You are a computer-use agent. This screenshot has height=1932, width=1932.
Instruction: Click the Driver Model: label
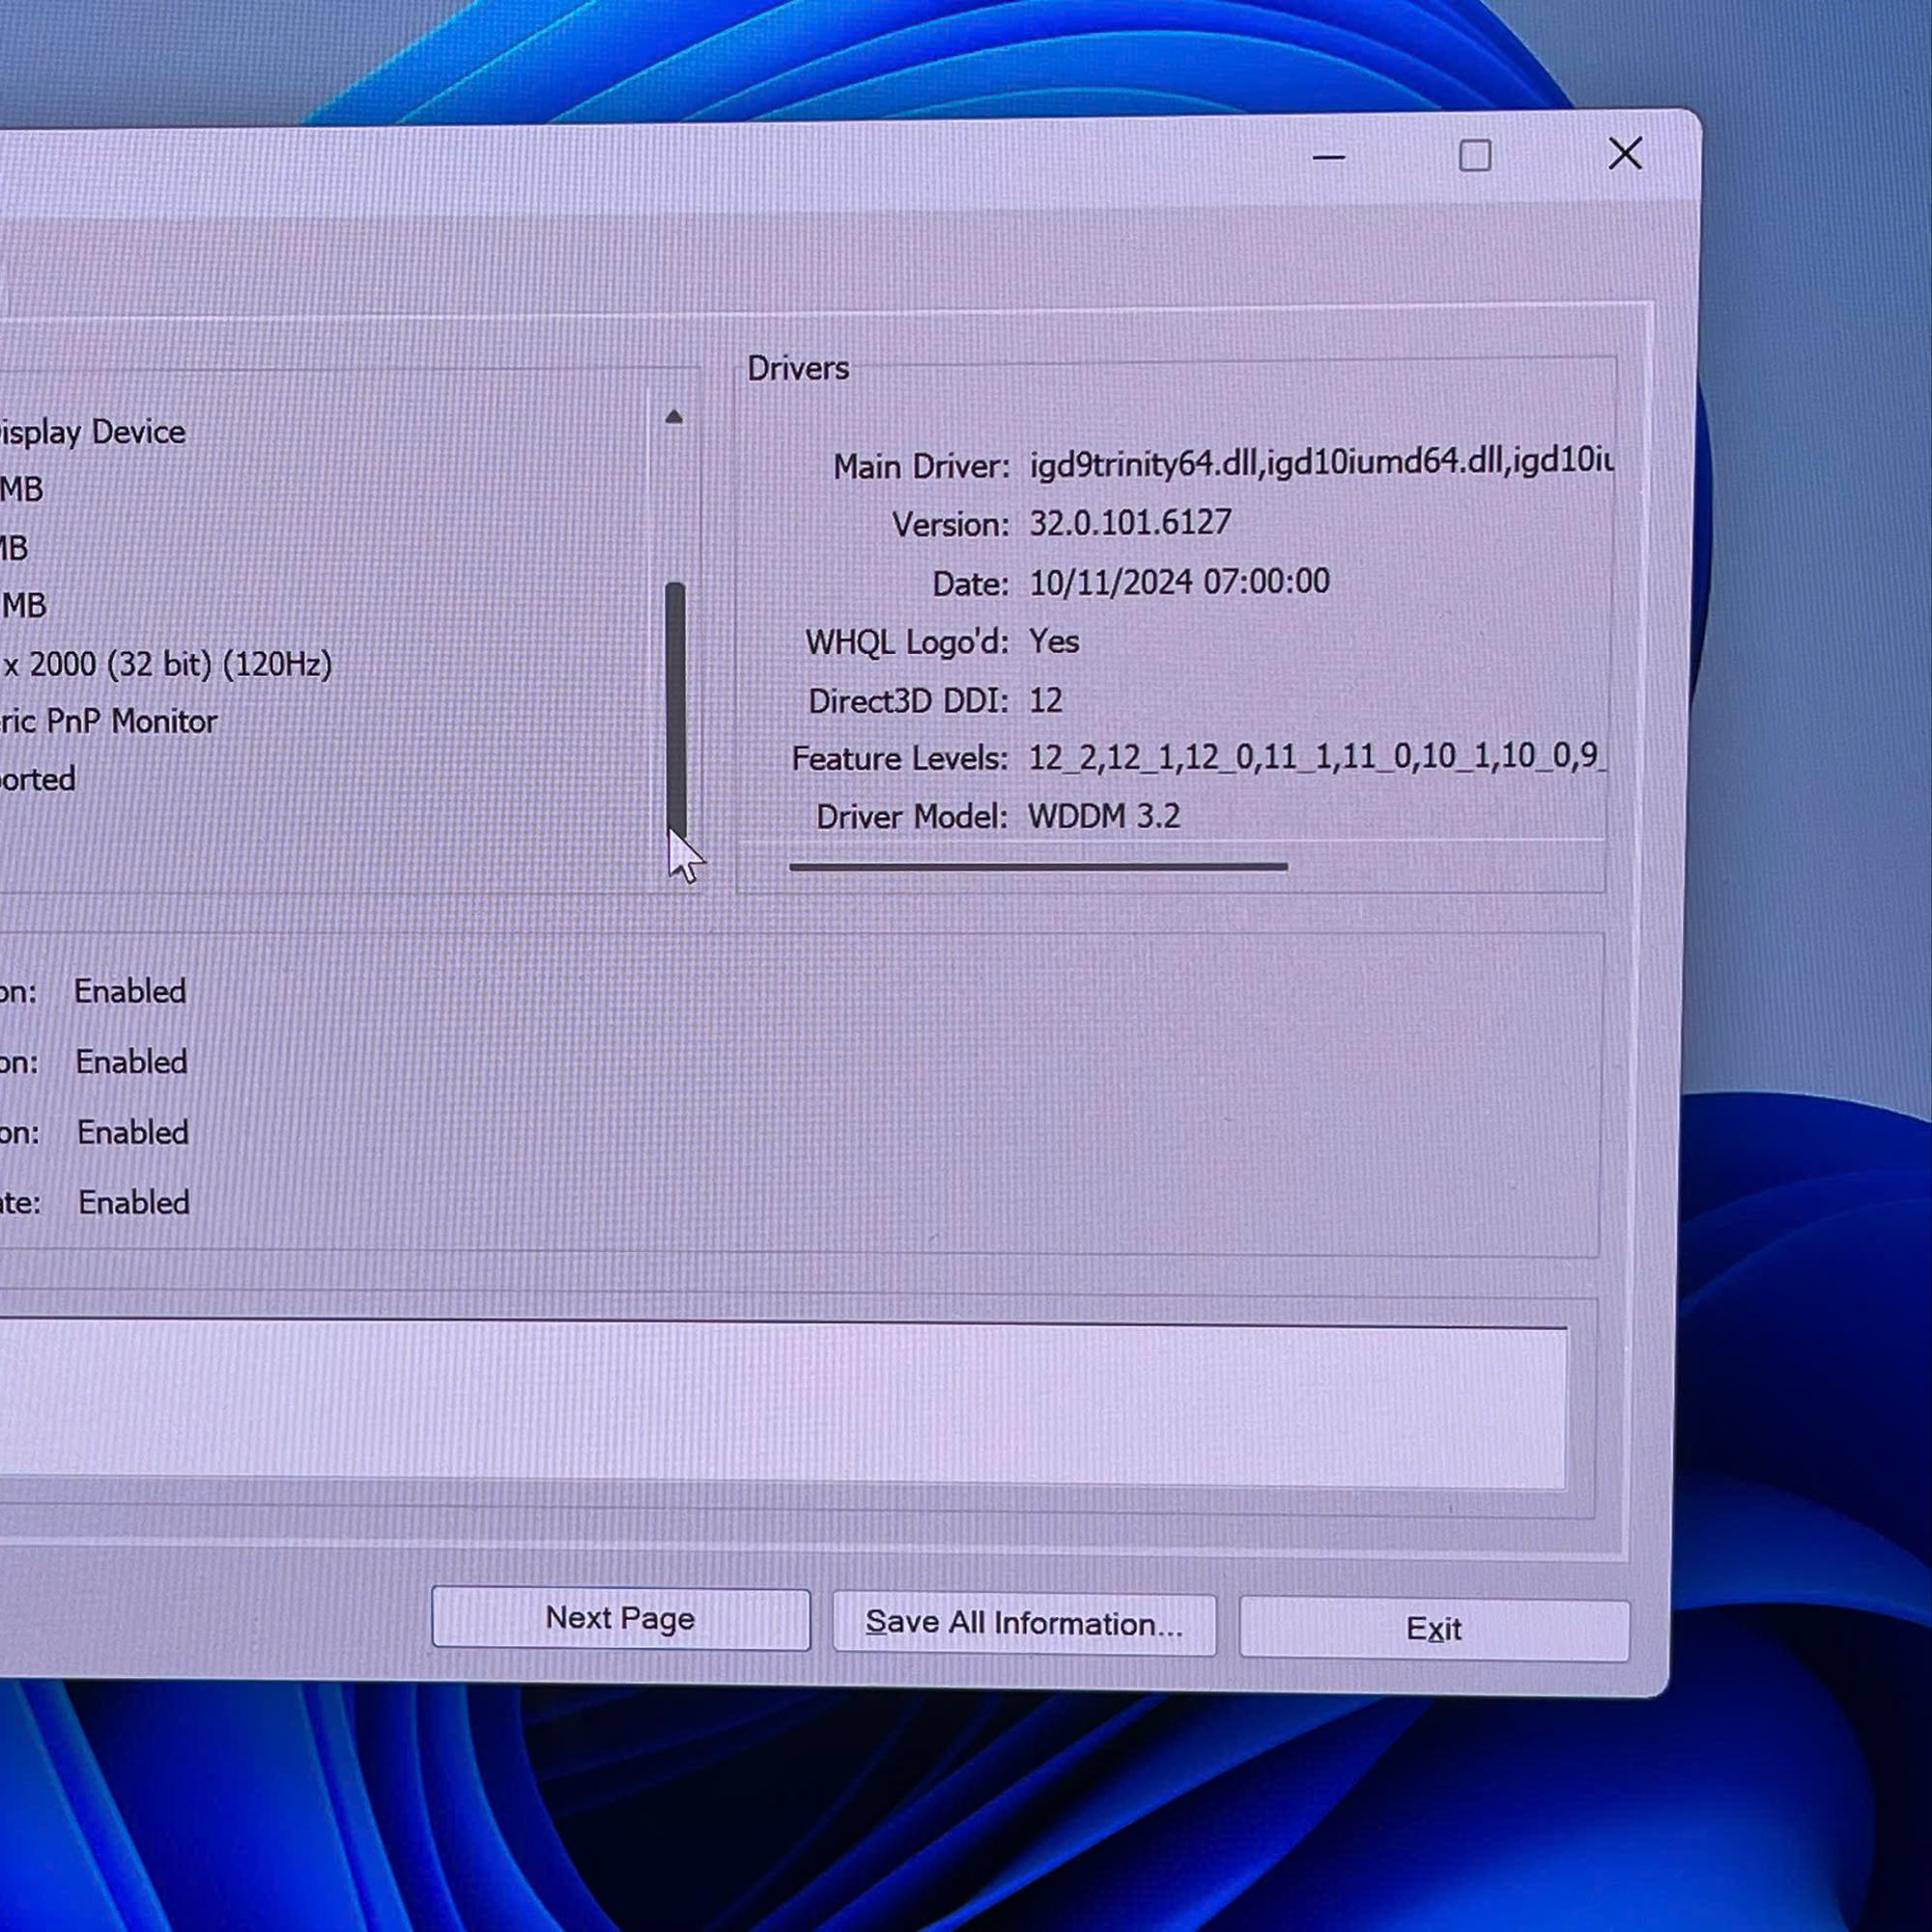[x=912, y=818]
